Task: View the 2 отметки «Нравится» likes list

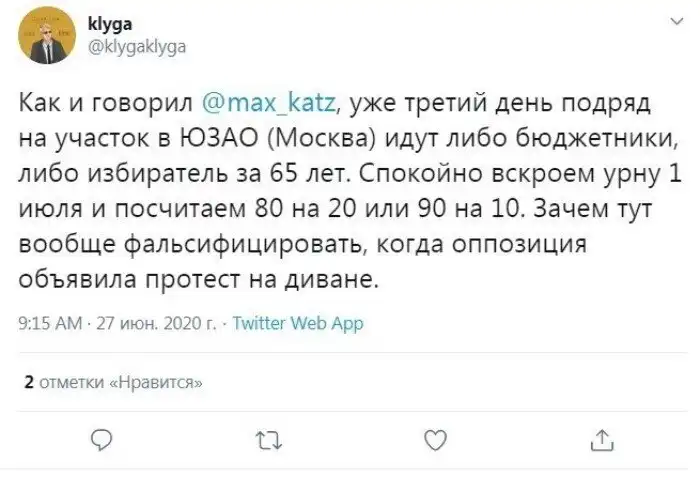Action: point(113,380)
